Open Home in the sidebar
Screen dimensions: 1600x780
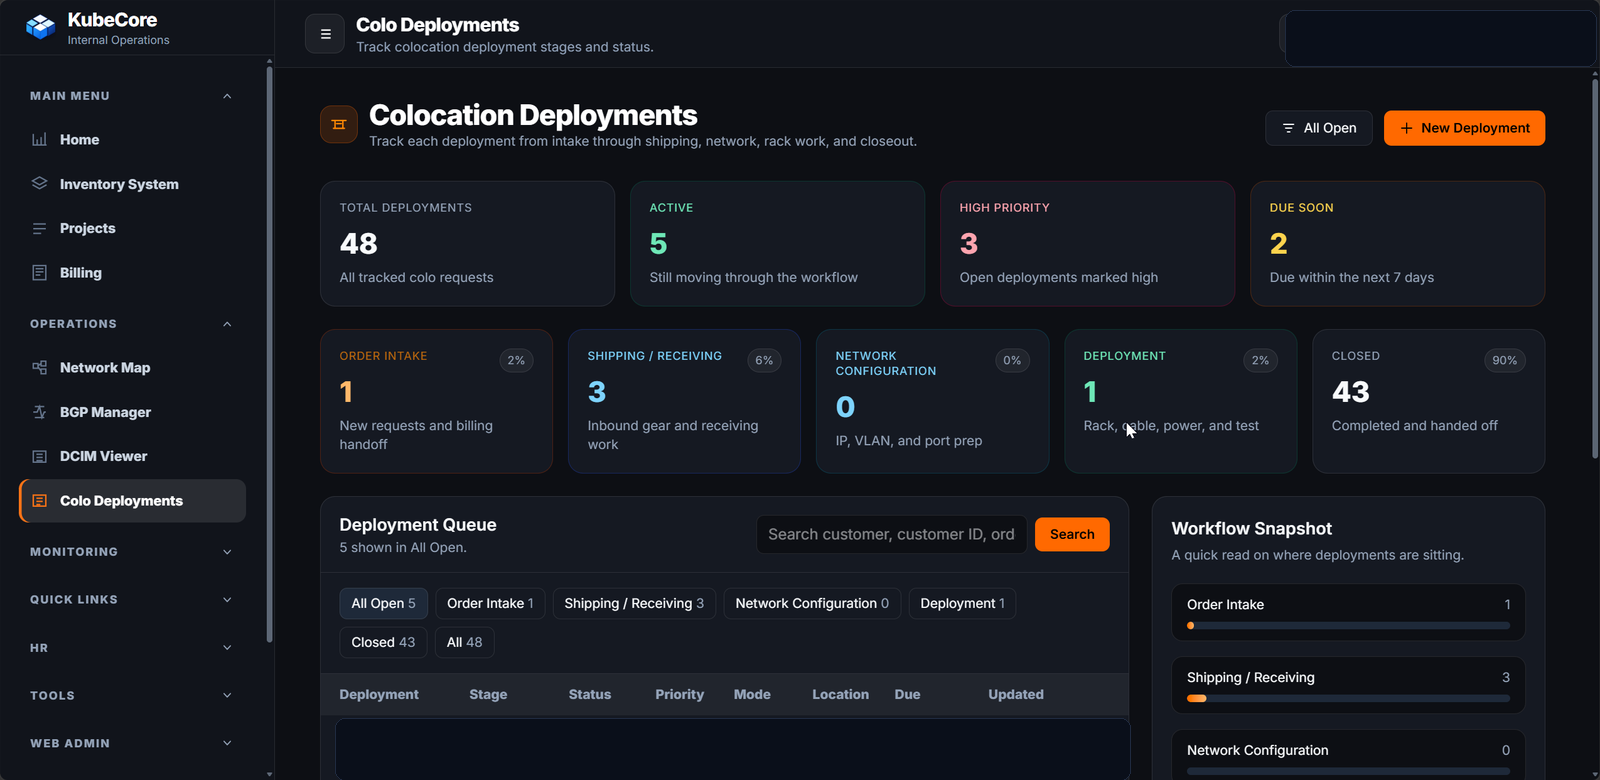click(132, 140)
